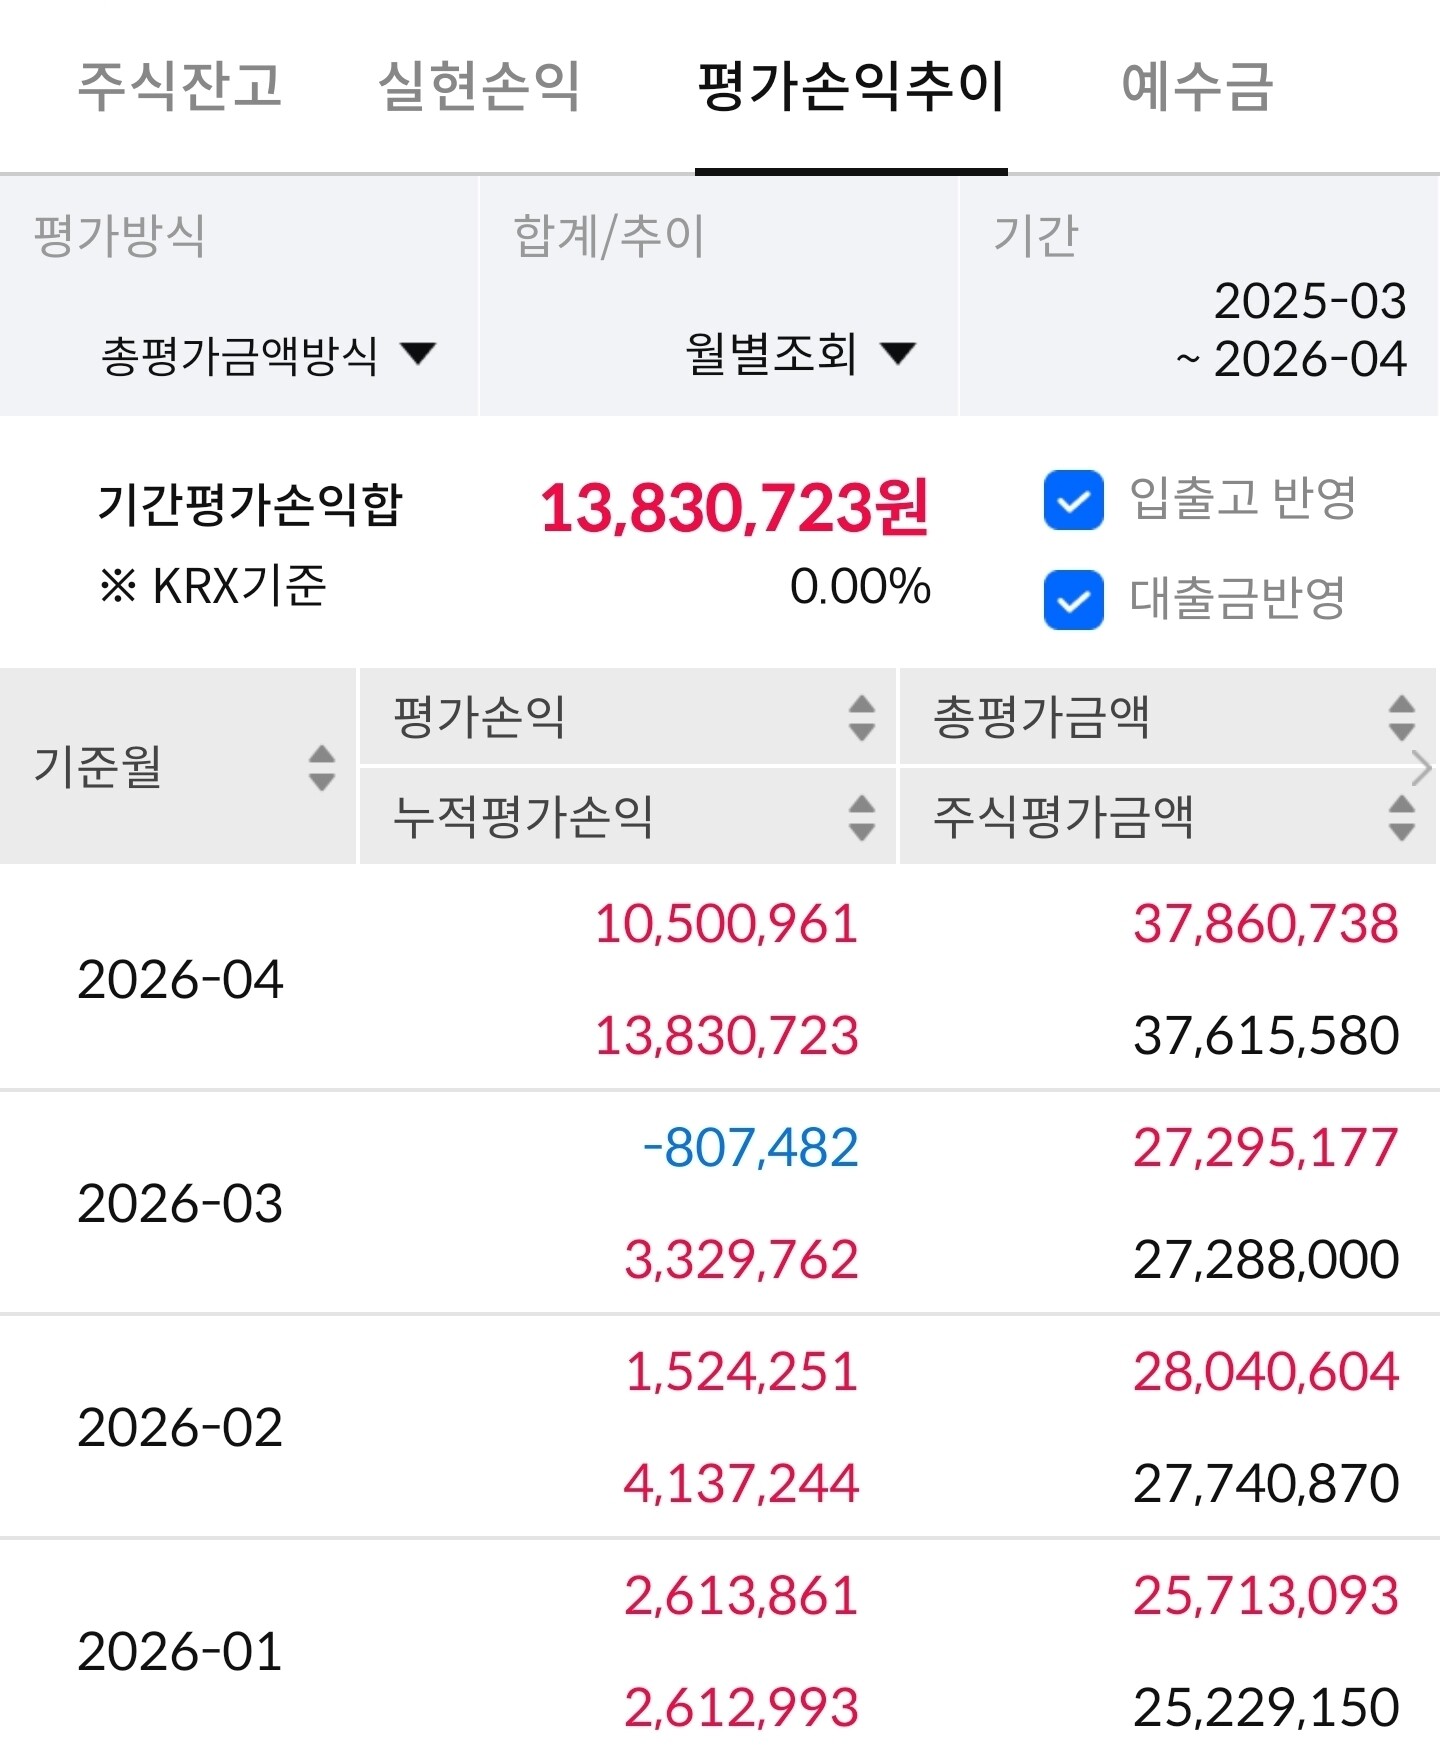This screenshot has height=1759, width=1440.
Task: Sort by 주식평가금액 column arrows
Action: tap(1401, 817)
